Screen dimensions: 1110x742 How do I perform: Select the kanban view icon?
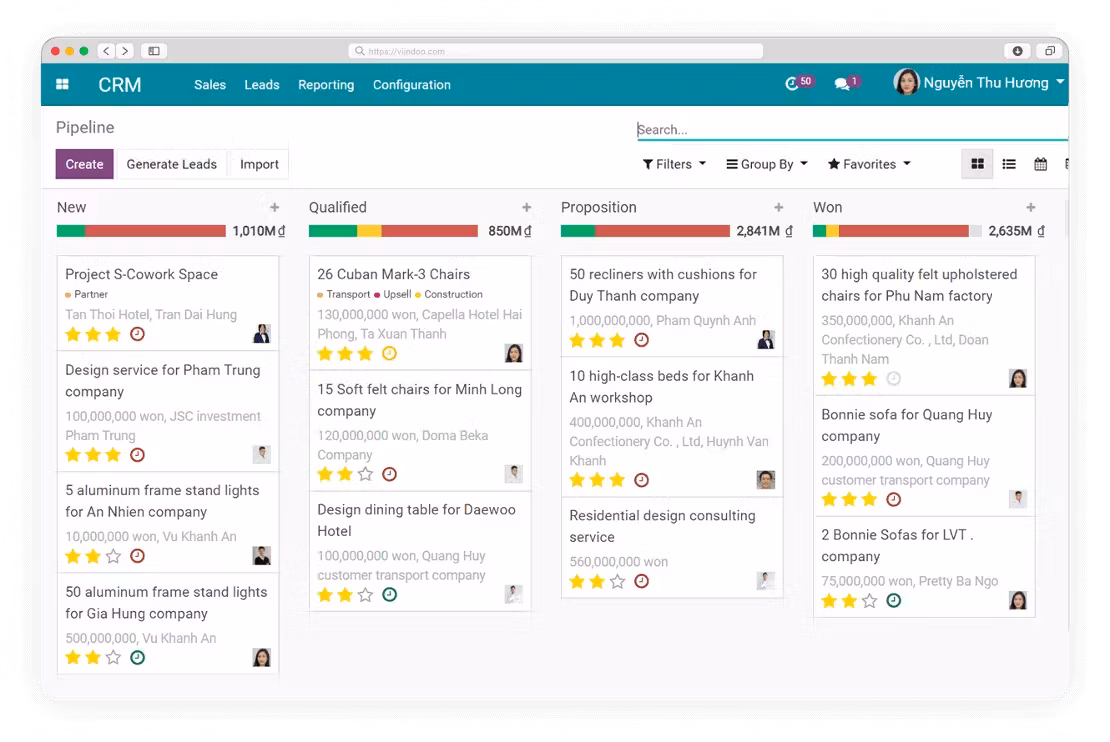(977, 164)
